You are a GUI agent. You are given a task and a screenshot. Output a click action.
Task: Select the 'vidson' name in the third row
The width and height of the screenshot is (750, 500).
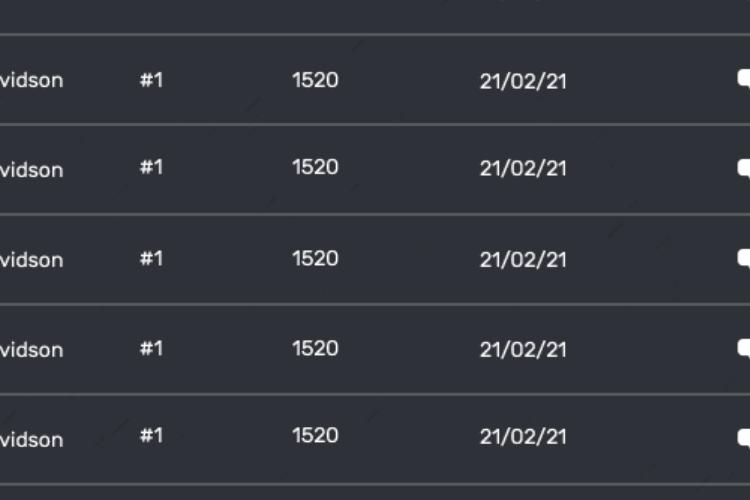32,260
